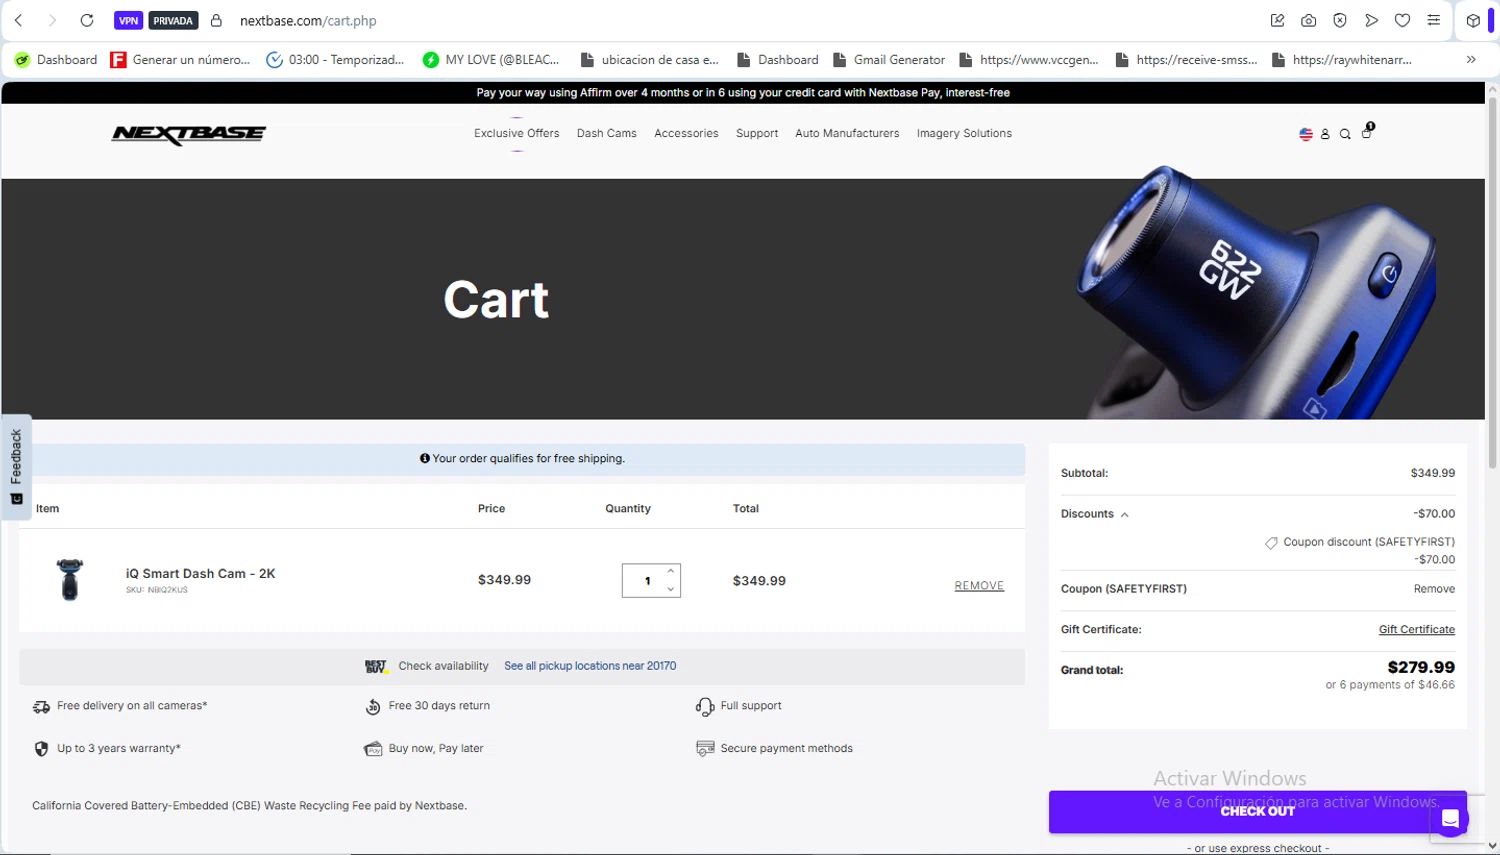Open the Auto Manufacturers menu
The height and width of the screenshot is (855, 1500).
pos(847,133)
